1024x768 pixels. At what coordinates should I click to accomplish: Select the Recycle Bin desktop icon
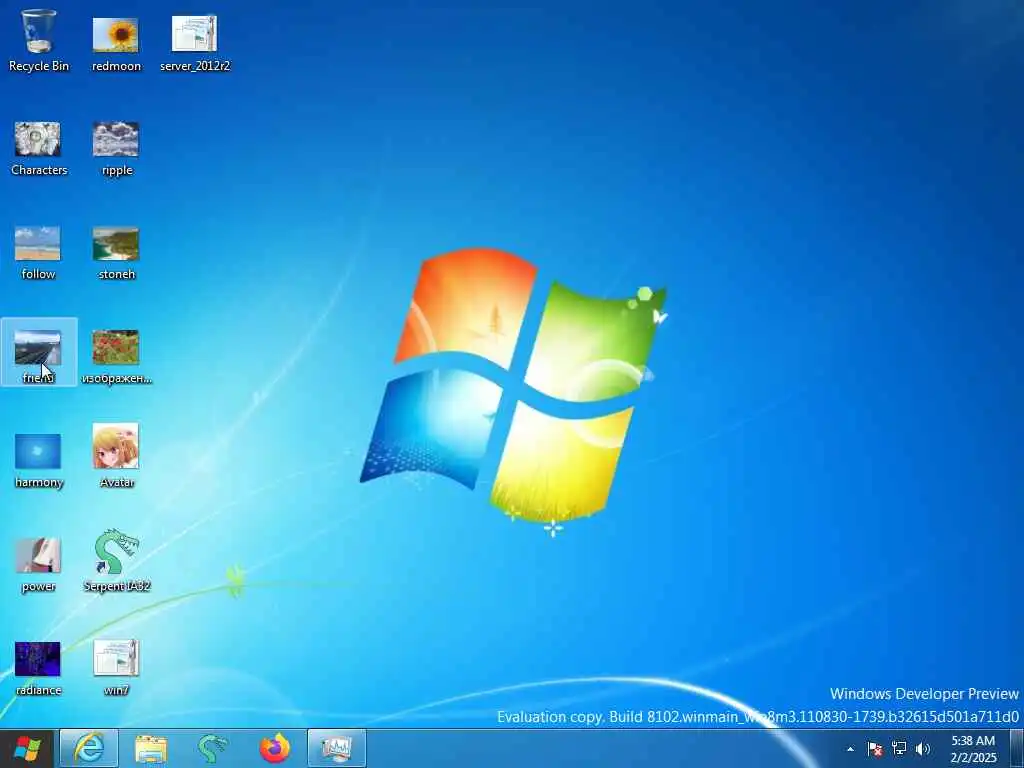pyautogui.click(x=39, y=40)
